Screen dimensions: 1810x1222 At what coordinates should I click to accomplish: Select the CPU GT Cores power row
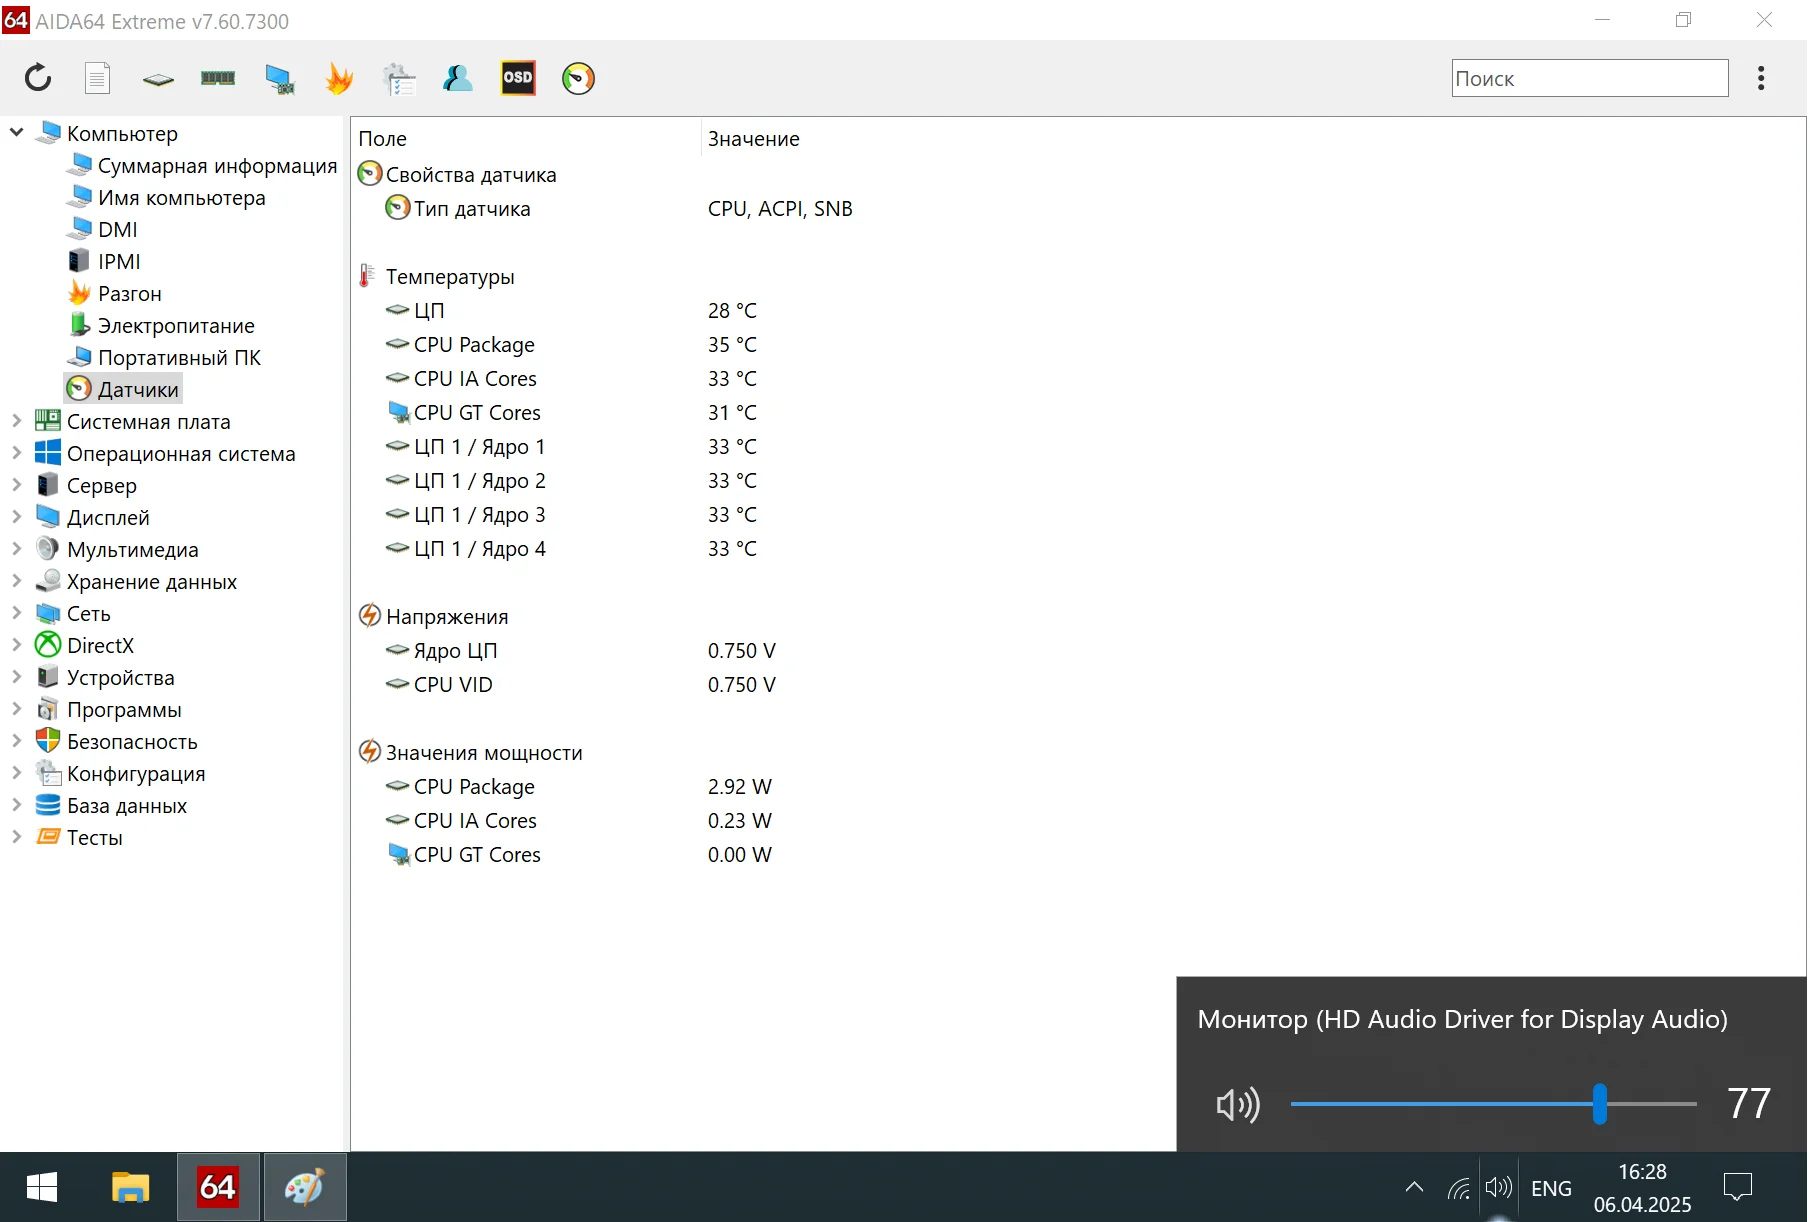pyautogui.click(x=1078, y=855)
